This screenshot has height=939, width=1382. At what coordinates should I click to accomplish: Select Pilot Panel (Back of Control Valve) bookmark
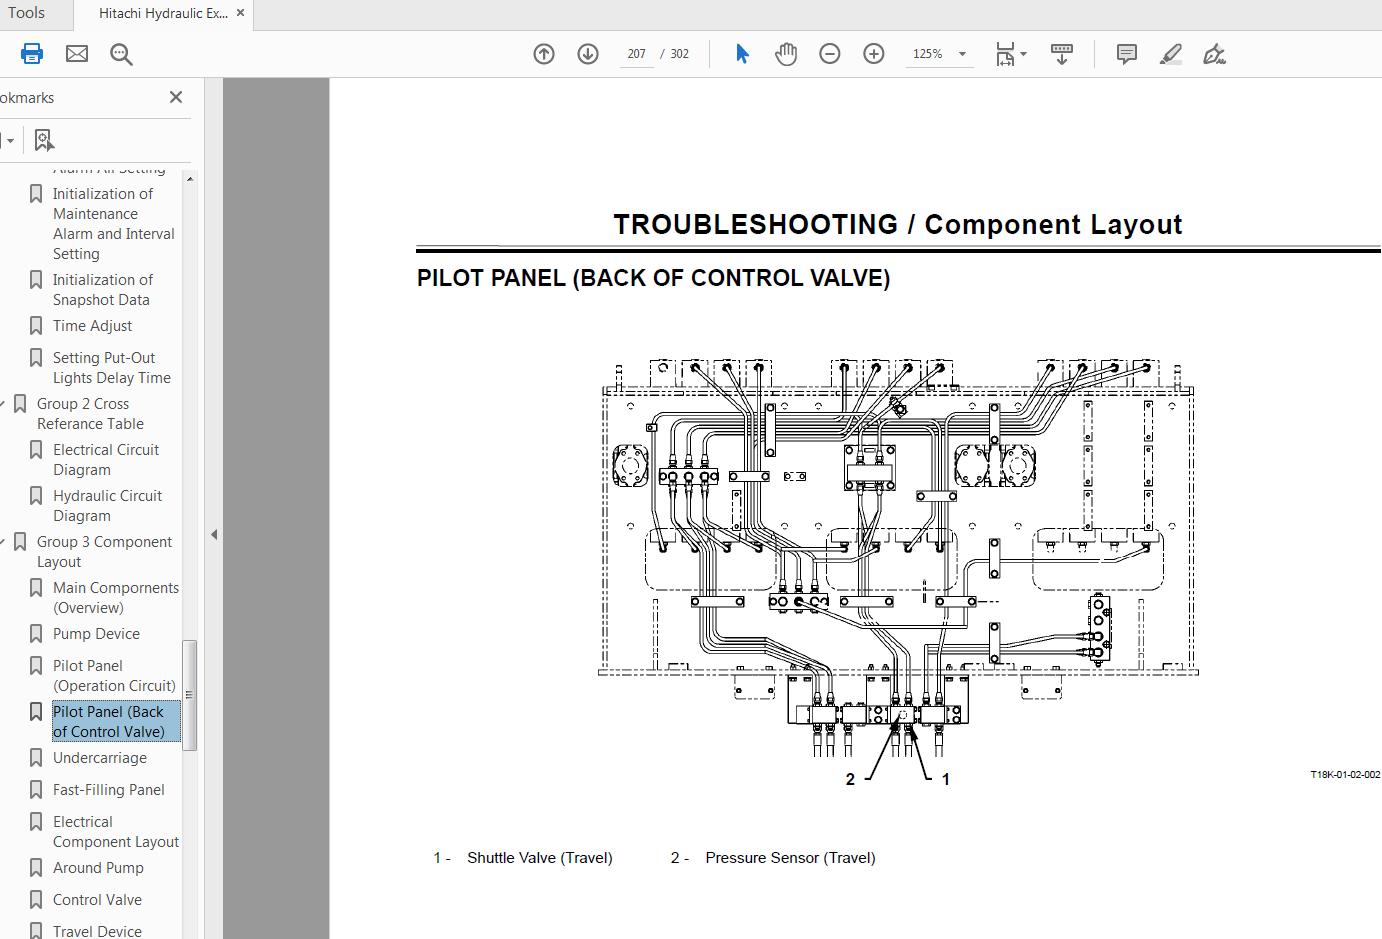(x=116, y=721)
